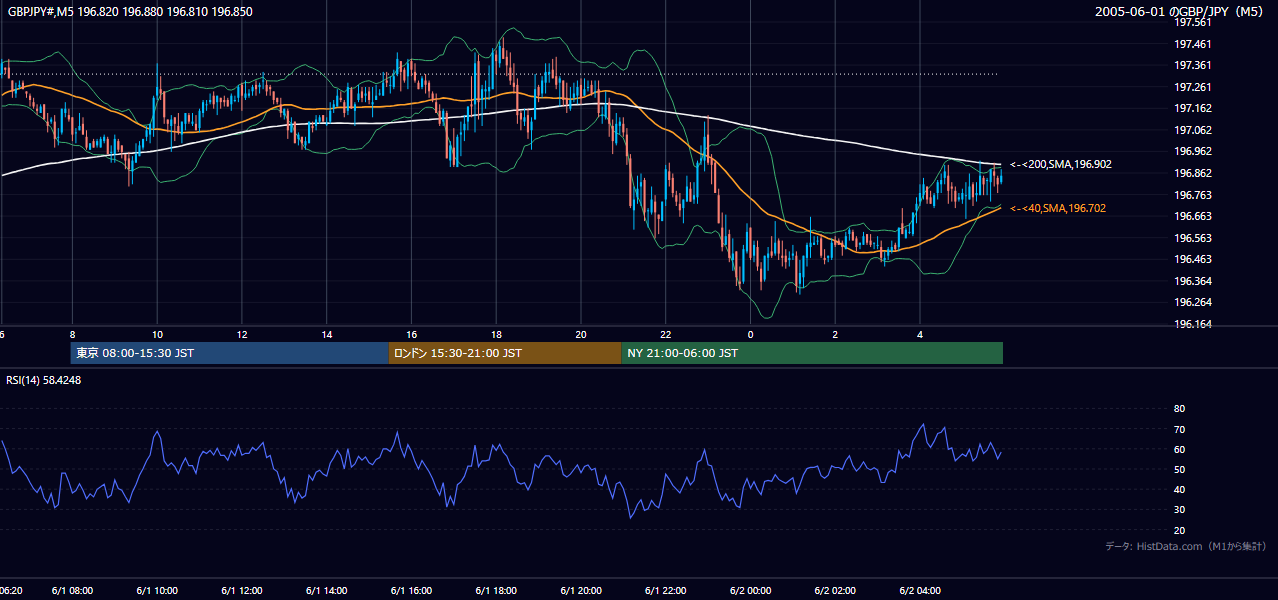Select the 197.361 price axis label
This screenshot has height=600, width=1278.
1192,65
